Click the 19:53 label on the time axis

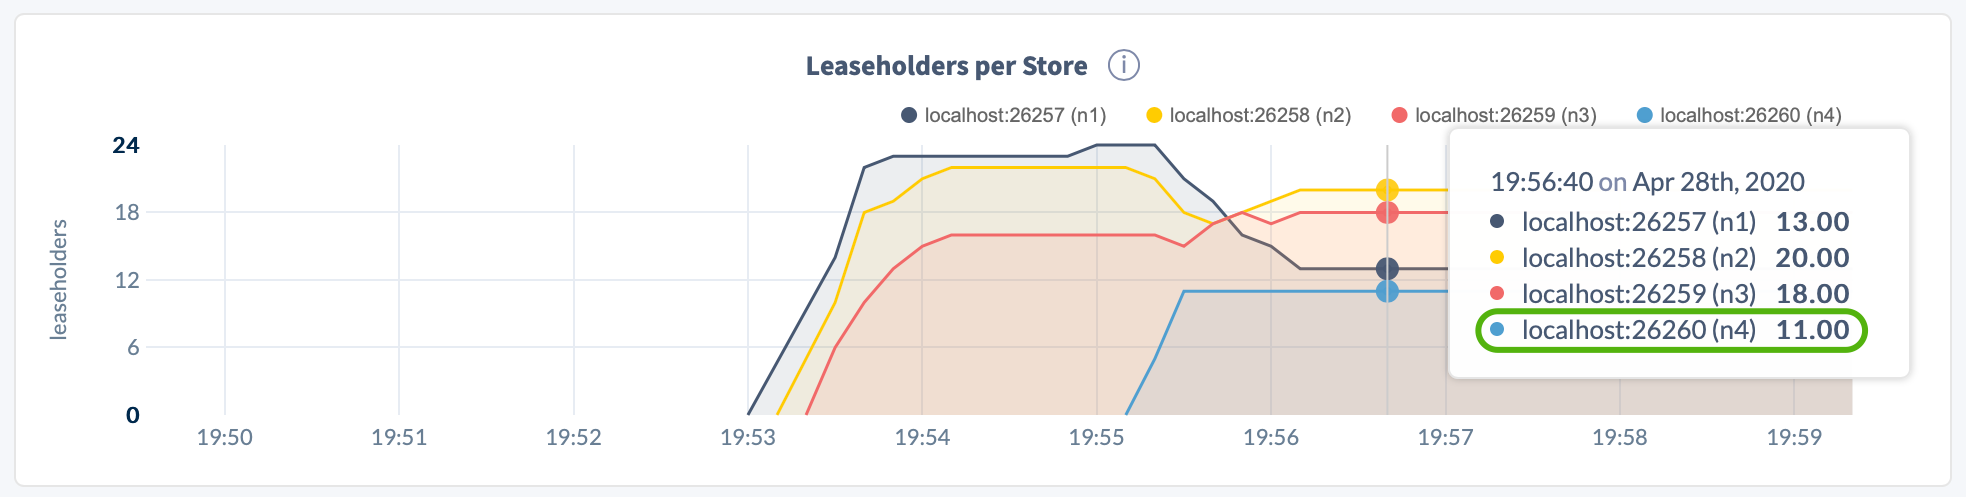pyautogui.click(x=748, y=437)
